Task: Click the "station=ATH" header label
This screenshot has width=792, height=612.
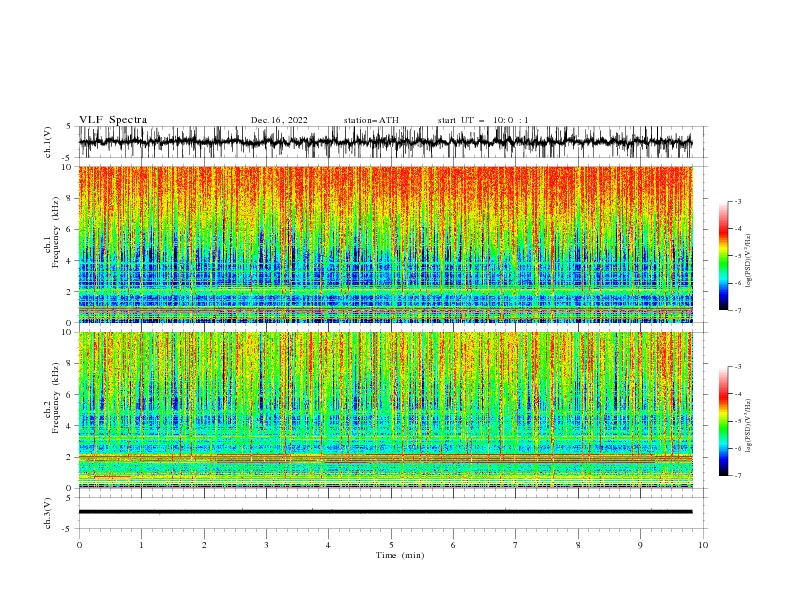Action: pos(371,120)
